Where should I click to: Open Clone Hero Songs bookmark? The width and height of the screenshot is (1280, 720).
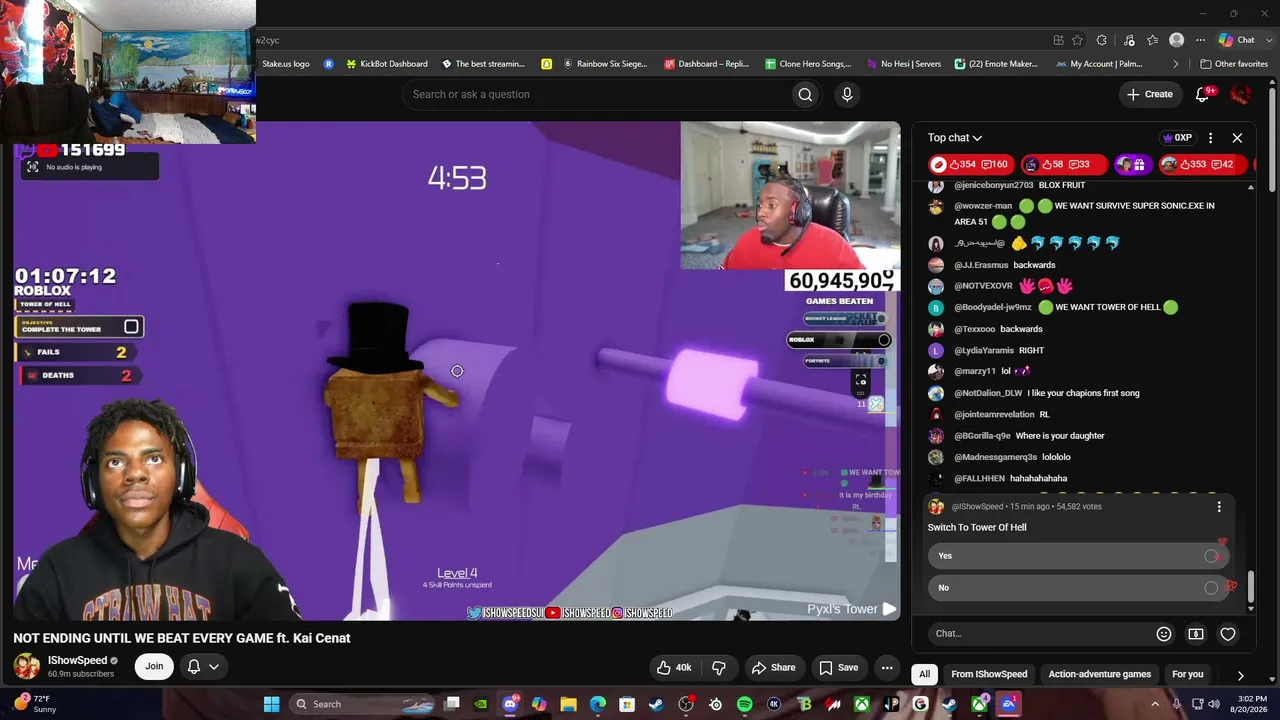pos(808,64)
